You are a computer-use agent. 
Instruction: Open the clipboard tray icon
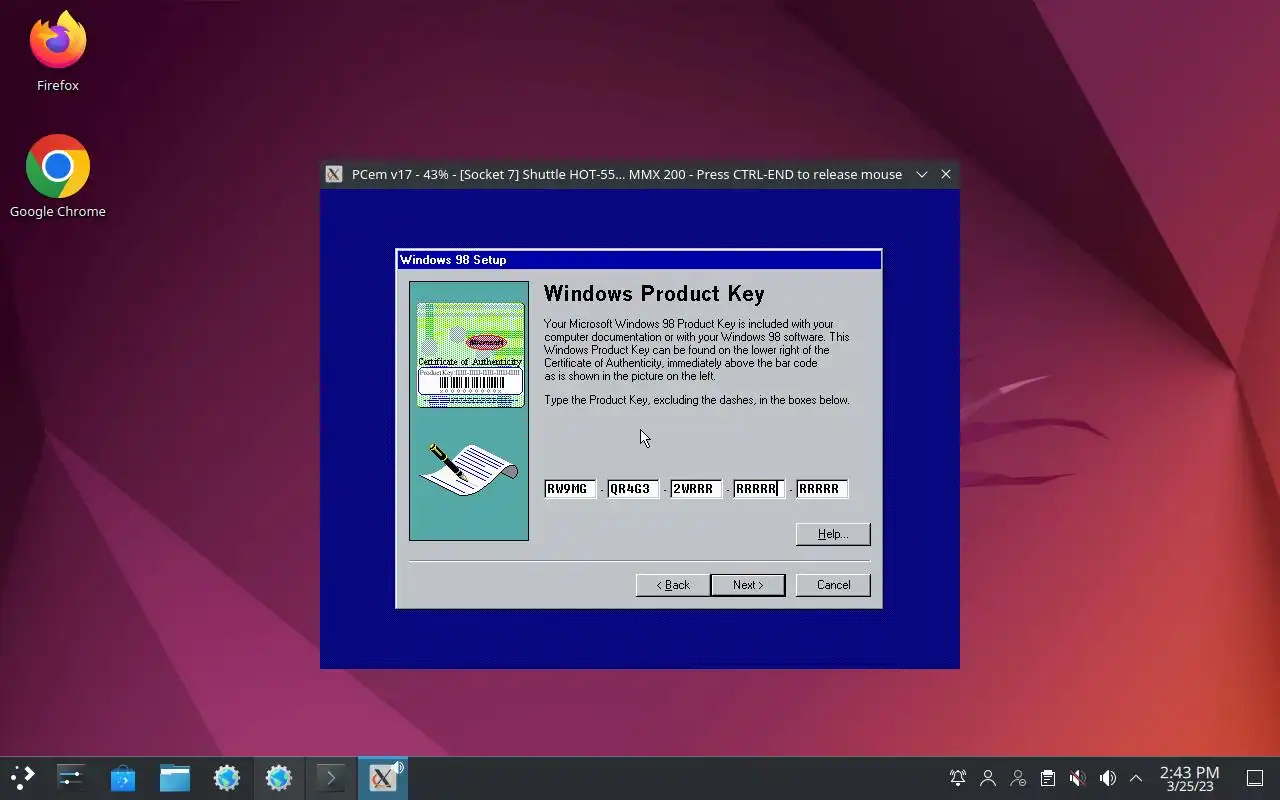(x=1047, y=778)
